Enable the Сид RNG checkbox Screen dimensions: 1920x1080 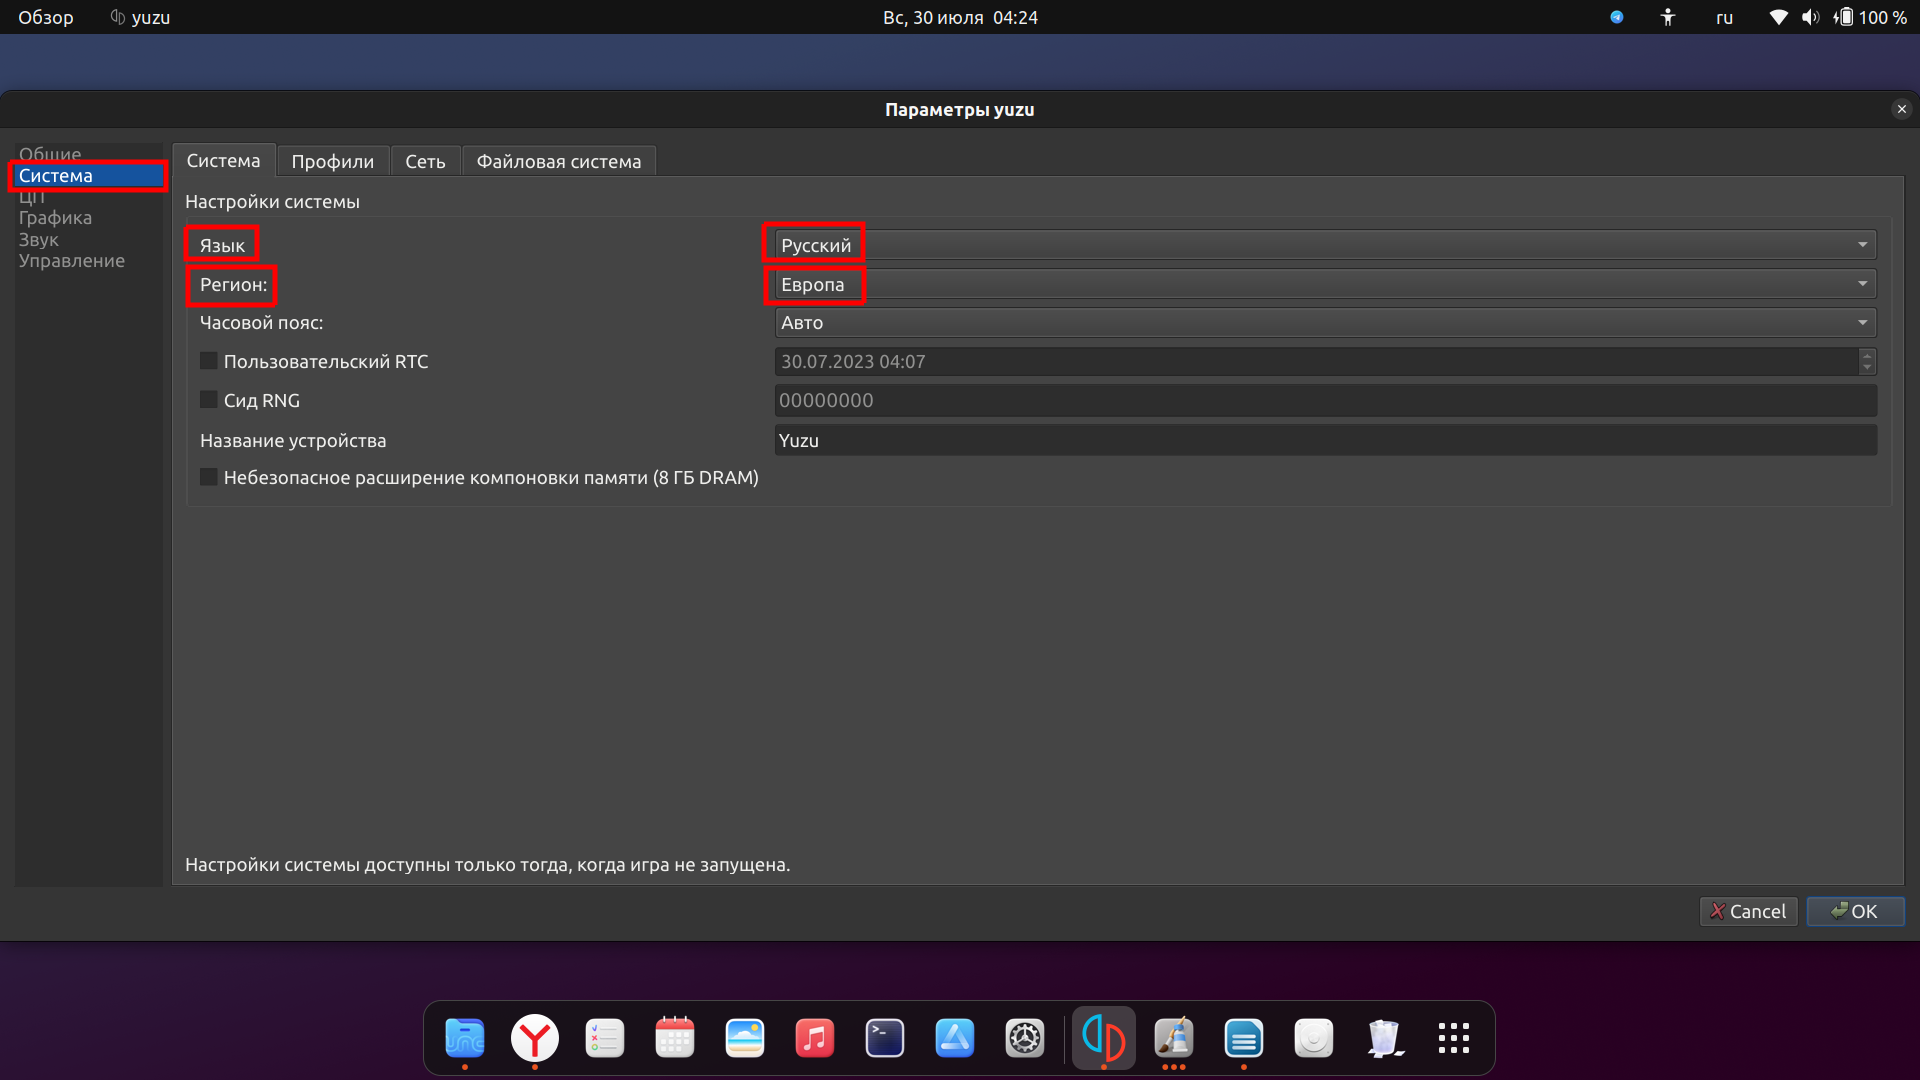[x=209, y=400]
